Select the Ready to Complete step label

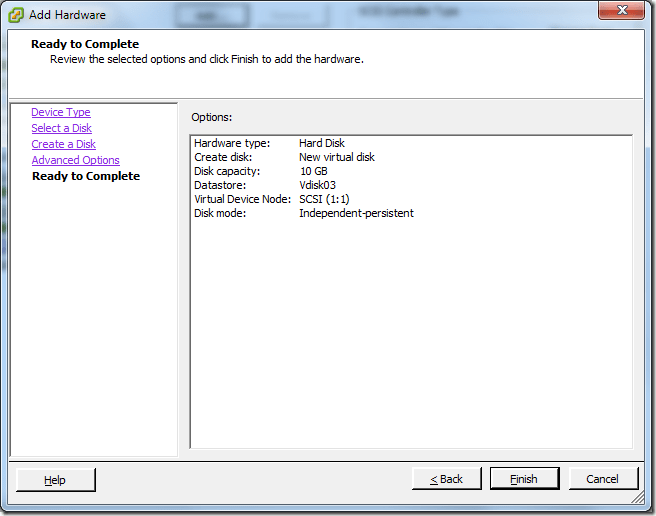pos(86,176)
